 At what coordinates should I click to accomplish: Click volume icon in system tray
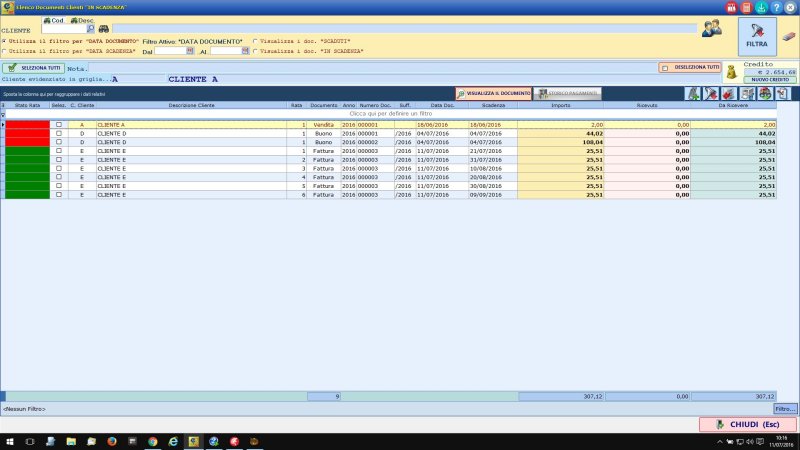(749, 441)
